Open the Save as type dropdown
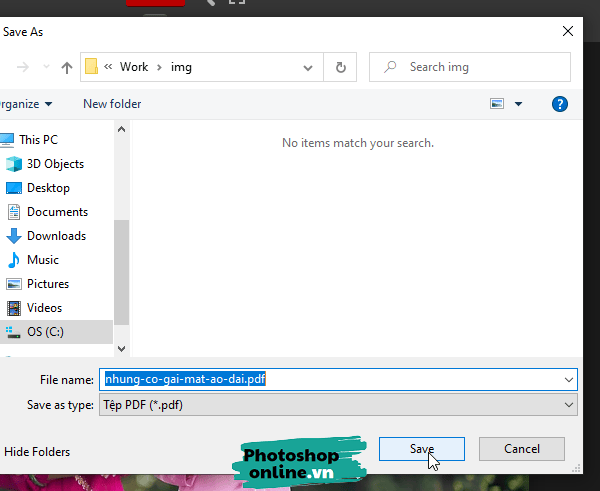600x491 pixels. tap(339, 405)
